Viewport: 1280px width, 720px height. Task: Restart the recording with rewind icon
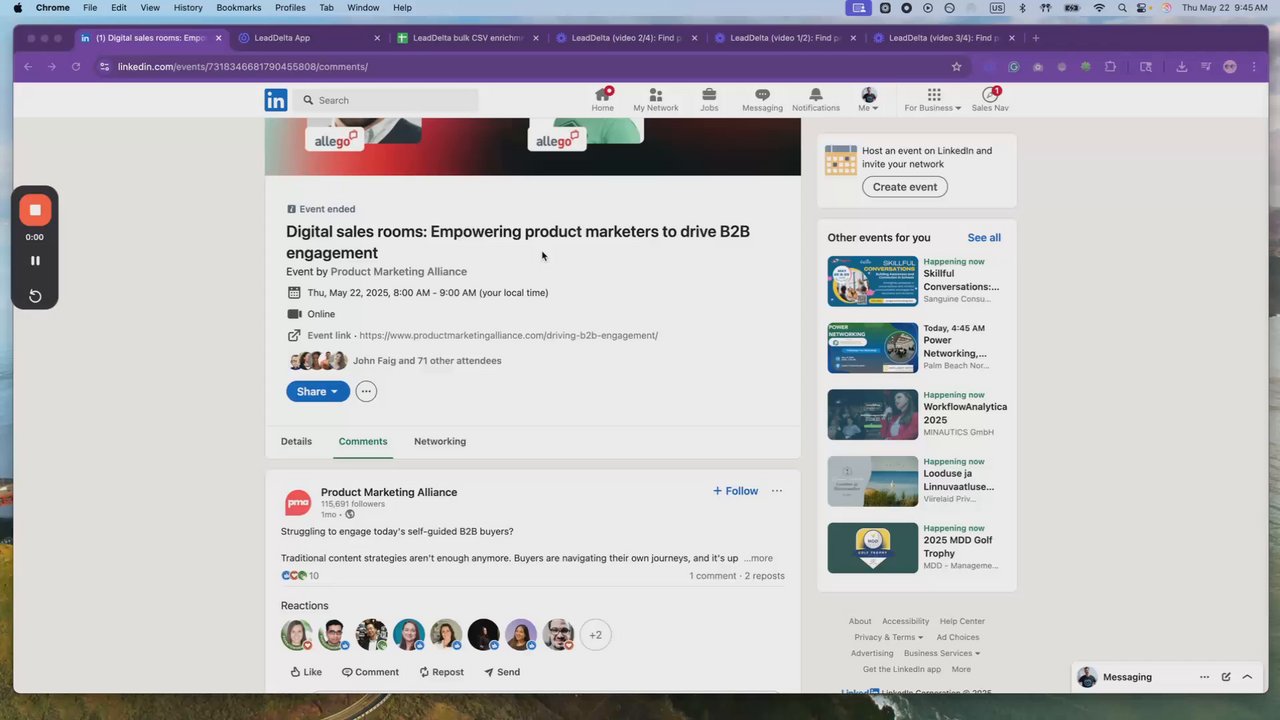click(35, 296)
